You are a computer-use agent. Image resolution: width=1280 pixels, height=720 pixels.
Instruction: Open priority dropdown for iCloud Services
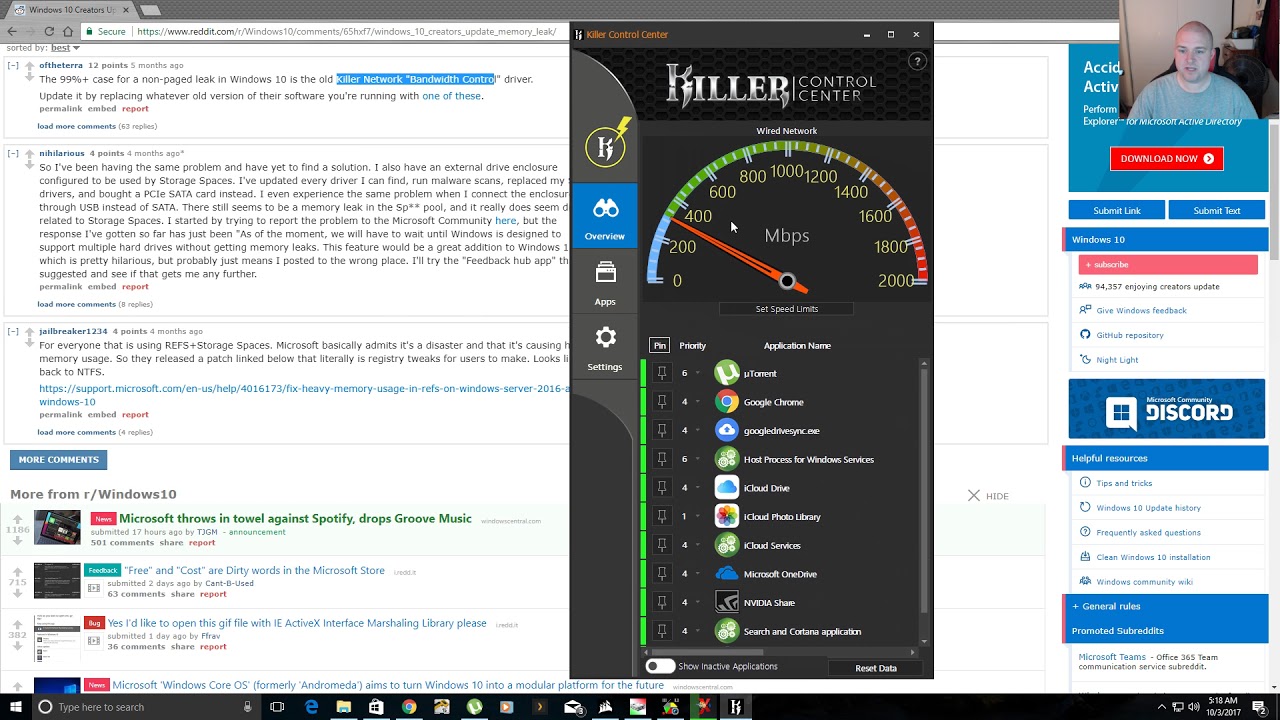click(x=698, y=545)
